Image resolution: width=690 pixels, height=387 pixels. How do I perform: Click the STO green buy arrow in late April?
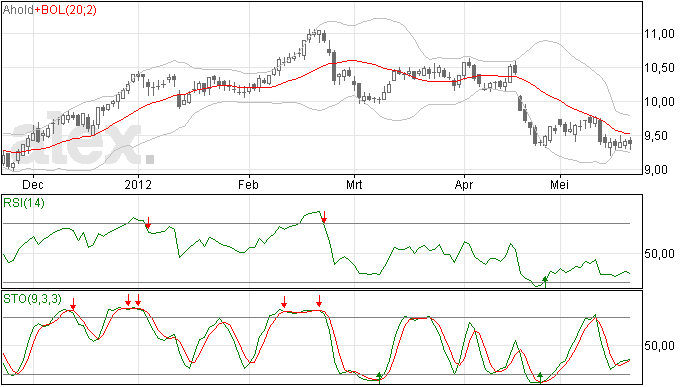click(540, 378)
